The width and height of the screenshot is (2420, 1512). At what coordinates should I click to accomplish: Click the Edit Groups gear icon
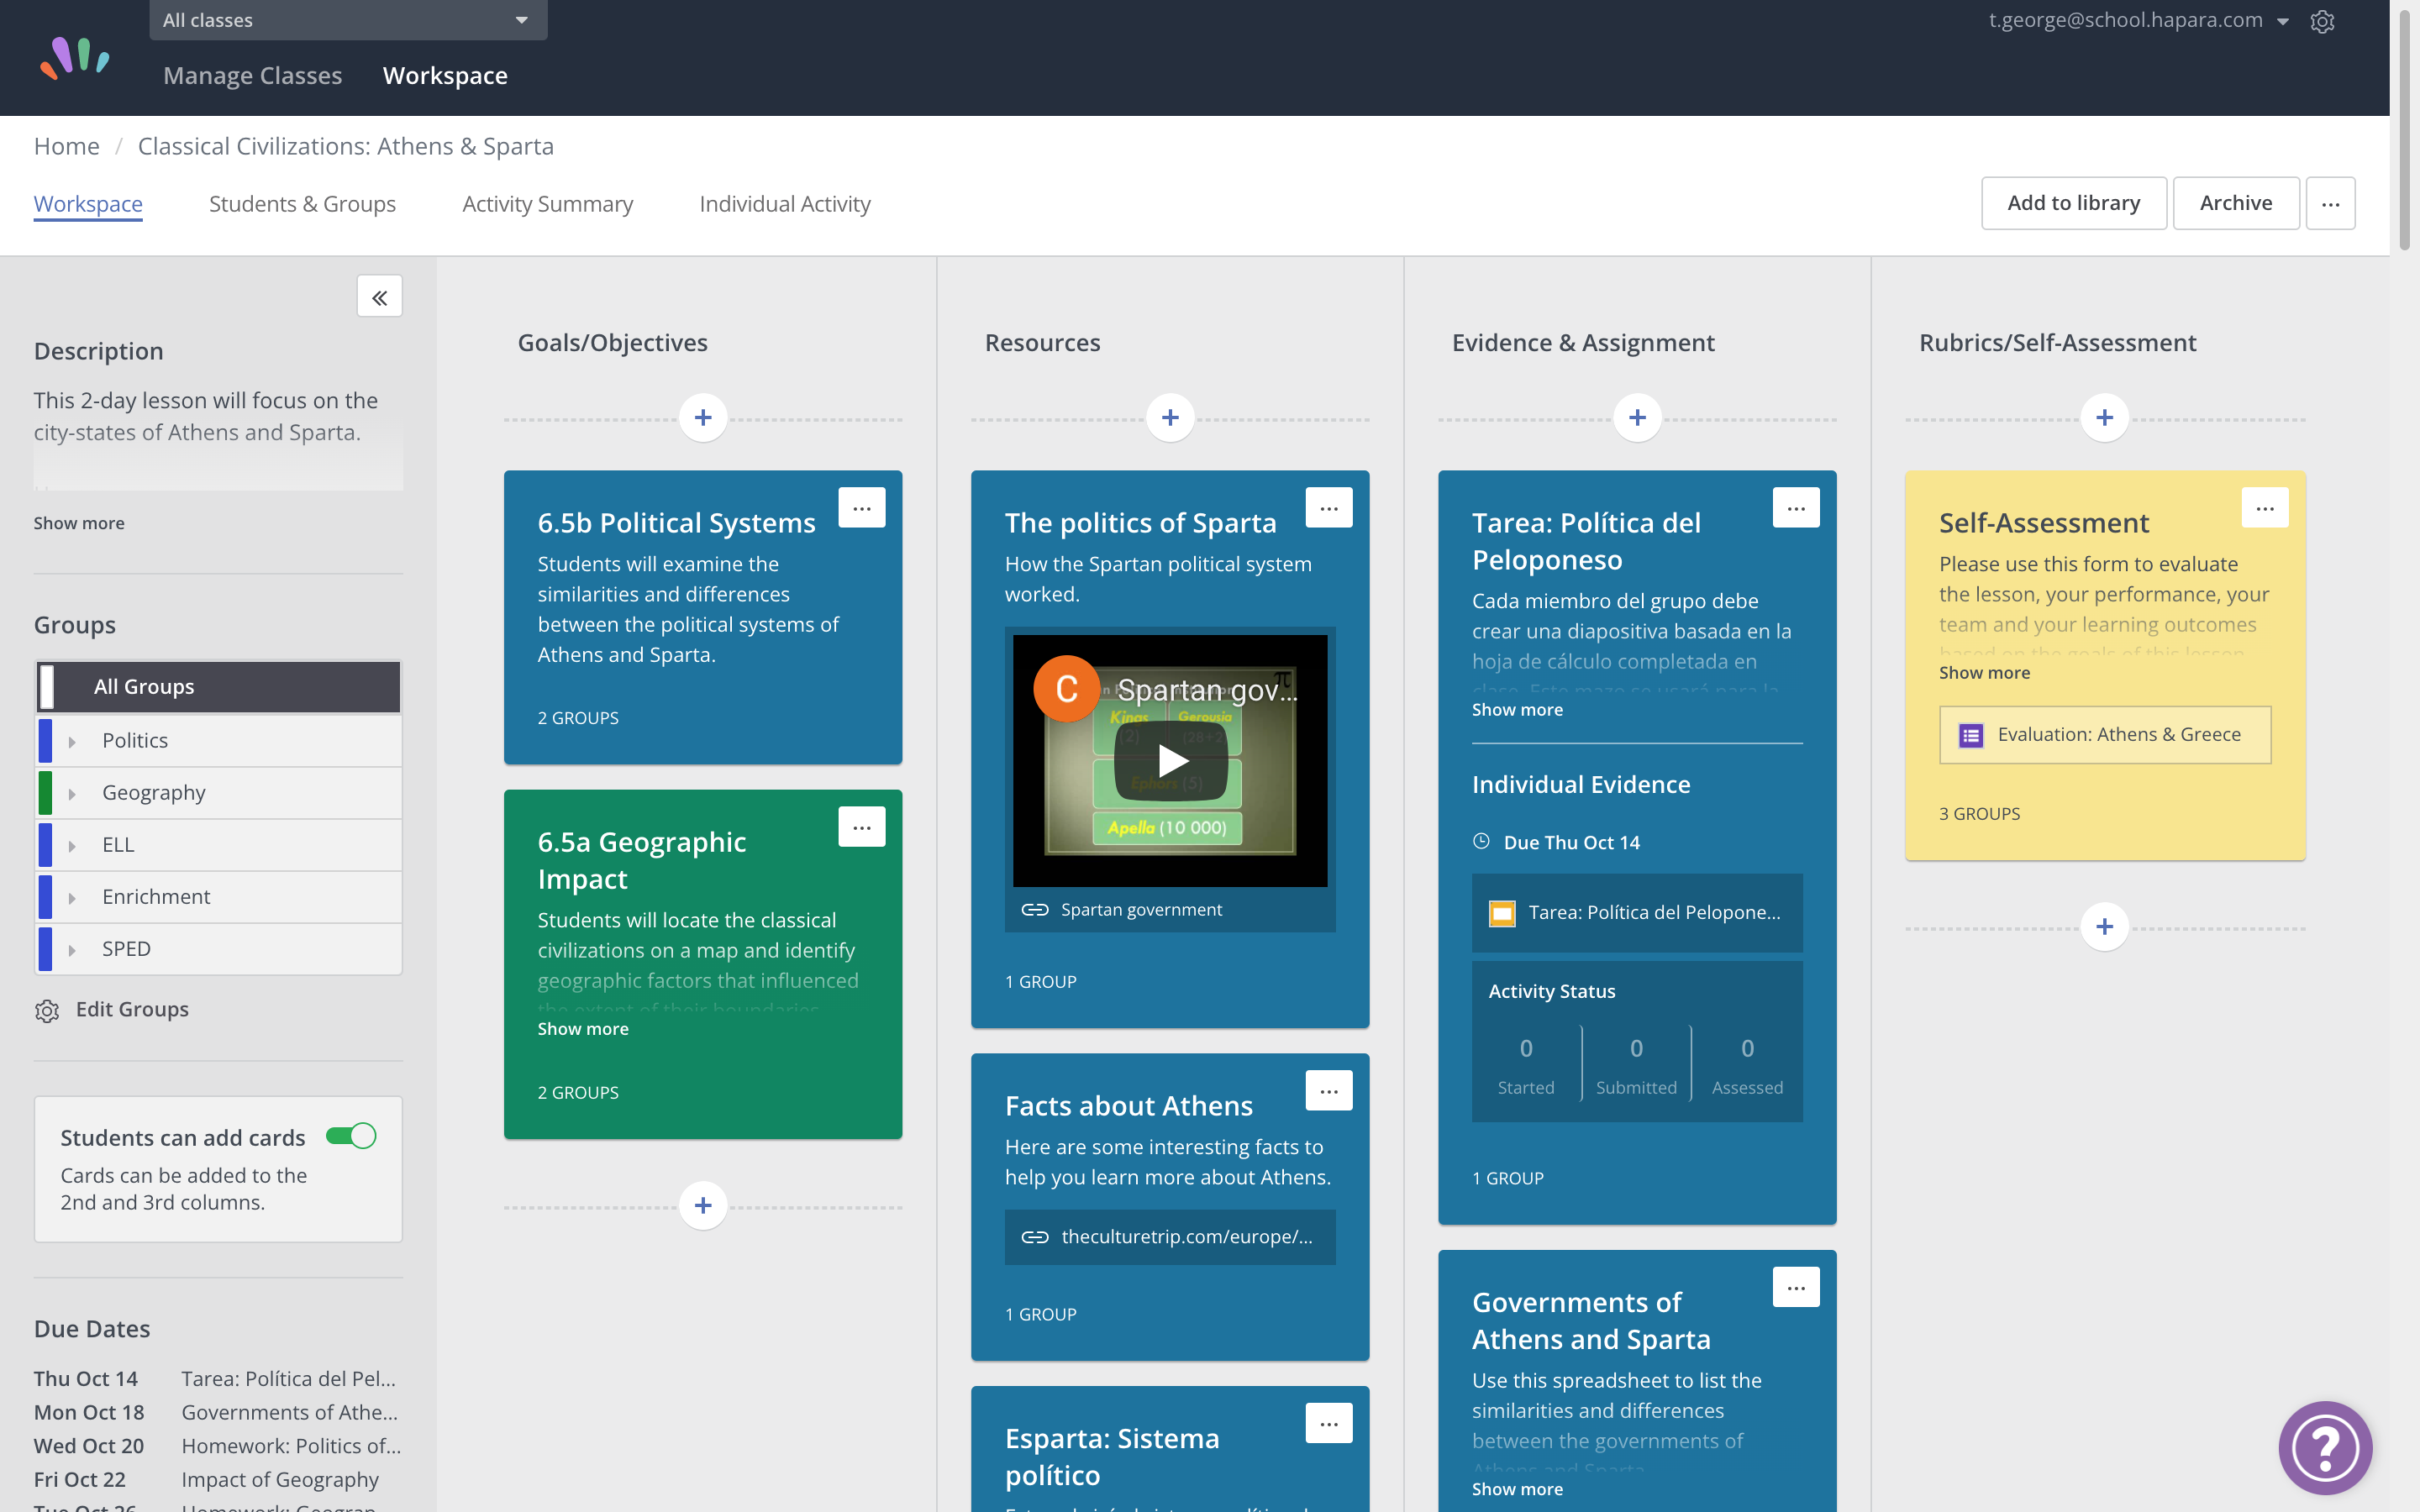tap(47, 1011)
